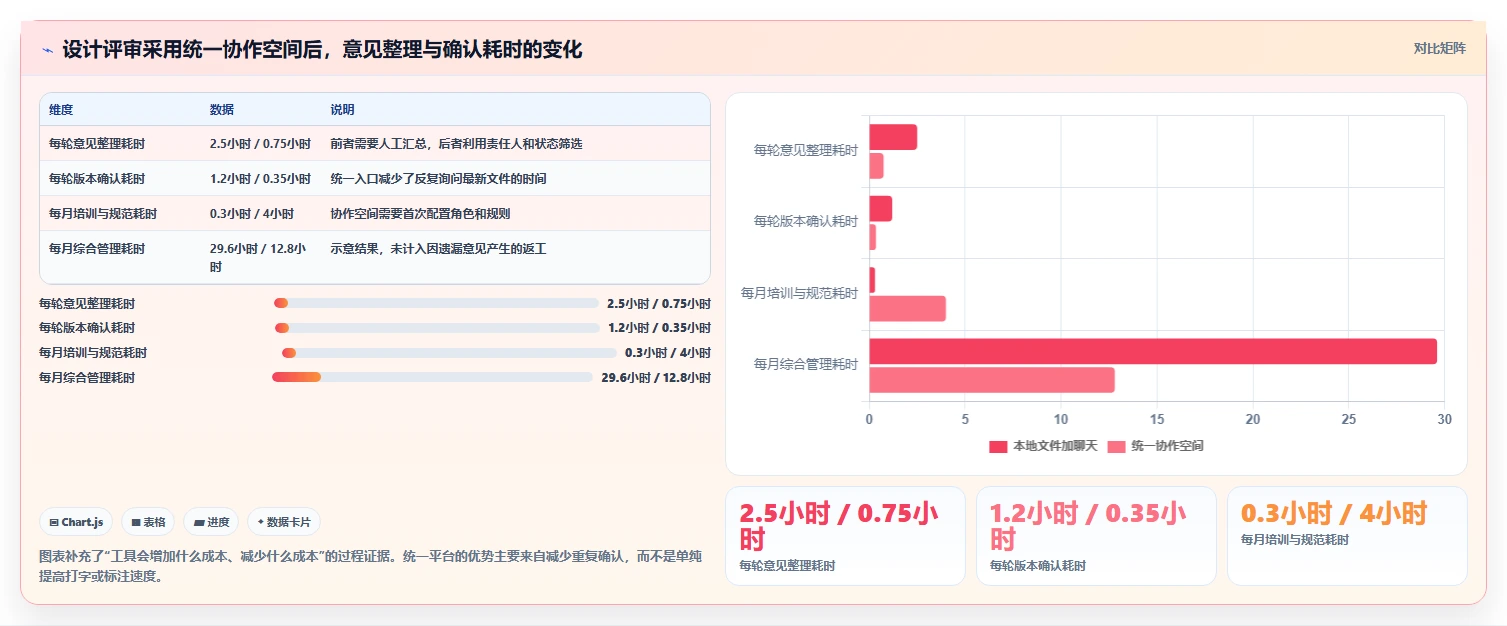This screenshot has width=1507, height=626.
Task: Click the x-axis tick value 30
Action: (1444, 419)
